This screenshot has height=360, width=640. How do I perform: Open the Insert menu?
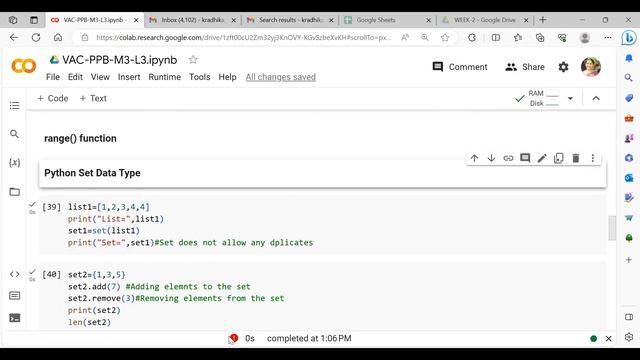click(129, 77)
